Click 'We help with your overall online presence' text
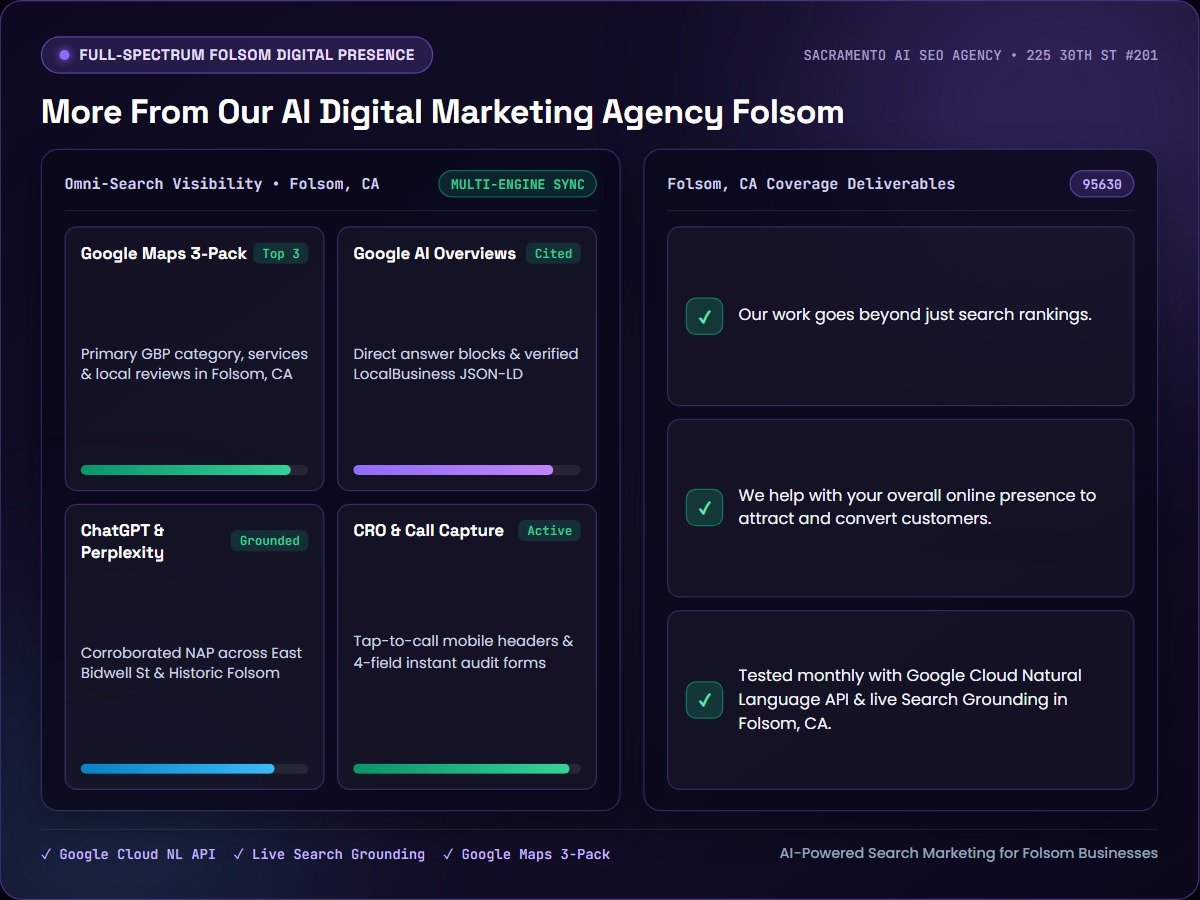Image resolution: width=1200 pixels, height=900 pixels. pyautogui.click(x=917, y=507)
